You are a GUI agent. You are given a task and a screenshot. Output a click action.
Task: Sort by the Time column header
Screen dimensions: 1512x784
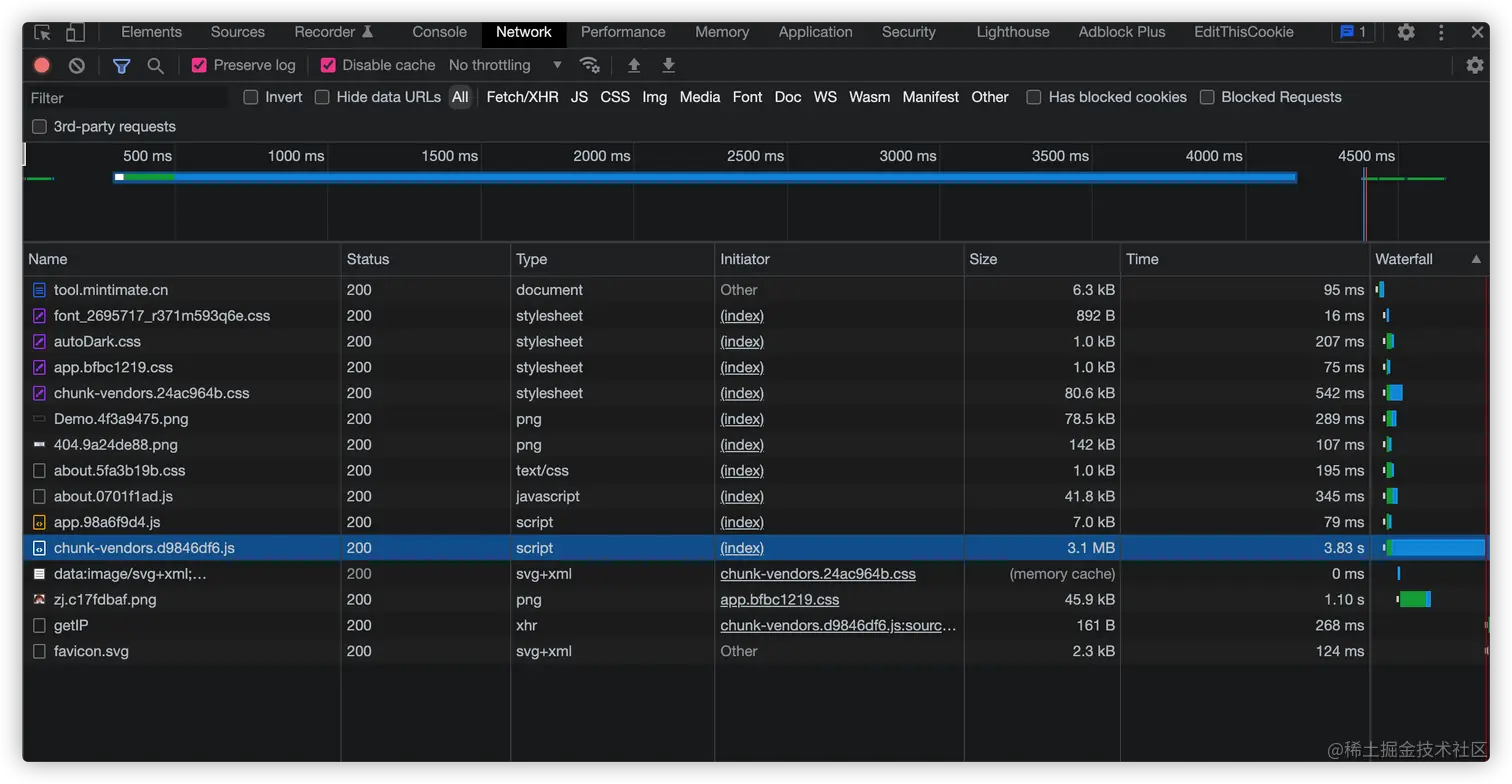(1245, 259)
